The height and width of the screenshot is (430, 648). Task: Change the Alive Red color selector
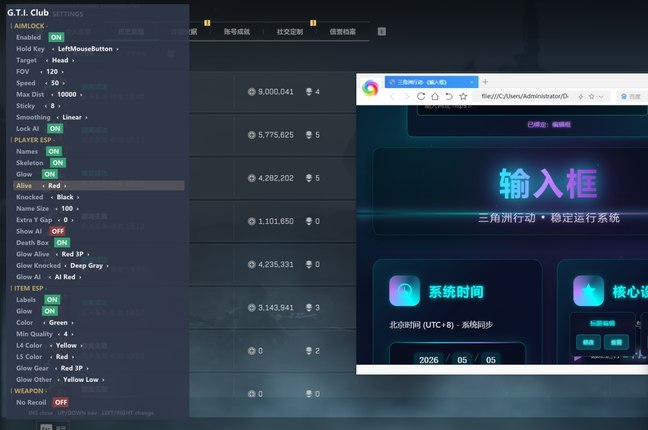[x=54, y=186]
